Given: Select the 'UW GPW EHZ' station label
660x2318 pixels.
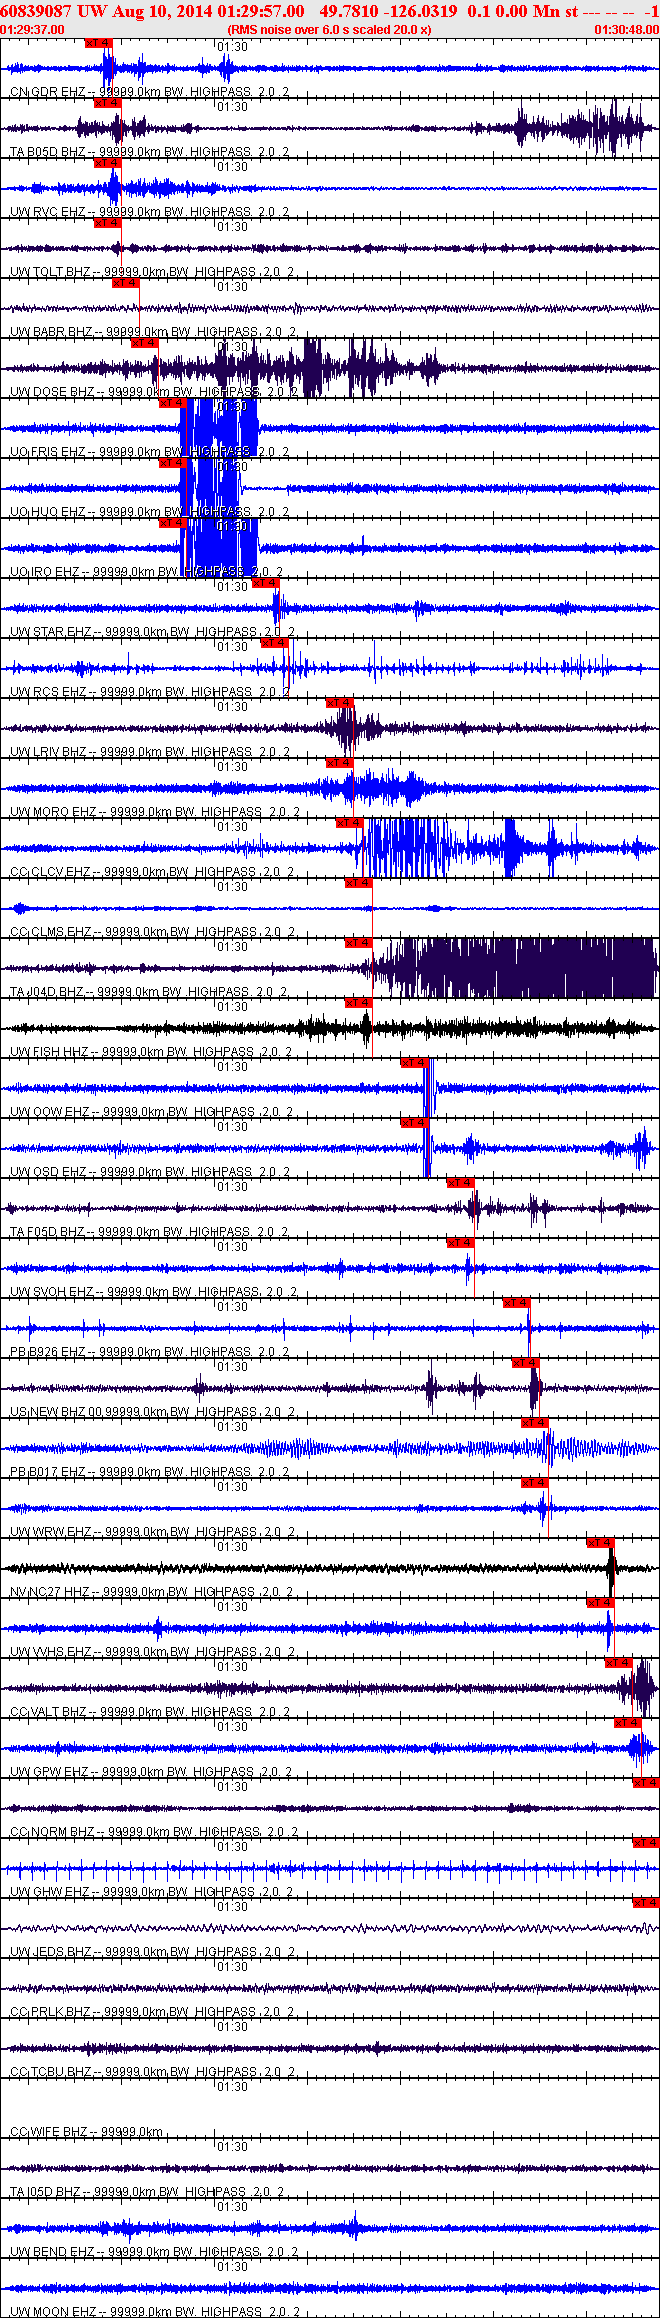Looking at the screenshot, I should point(49,1772).
